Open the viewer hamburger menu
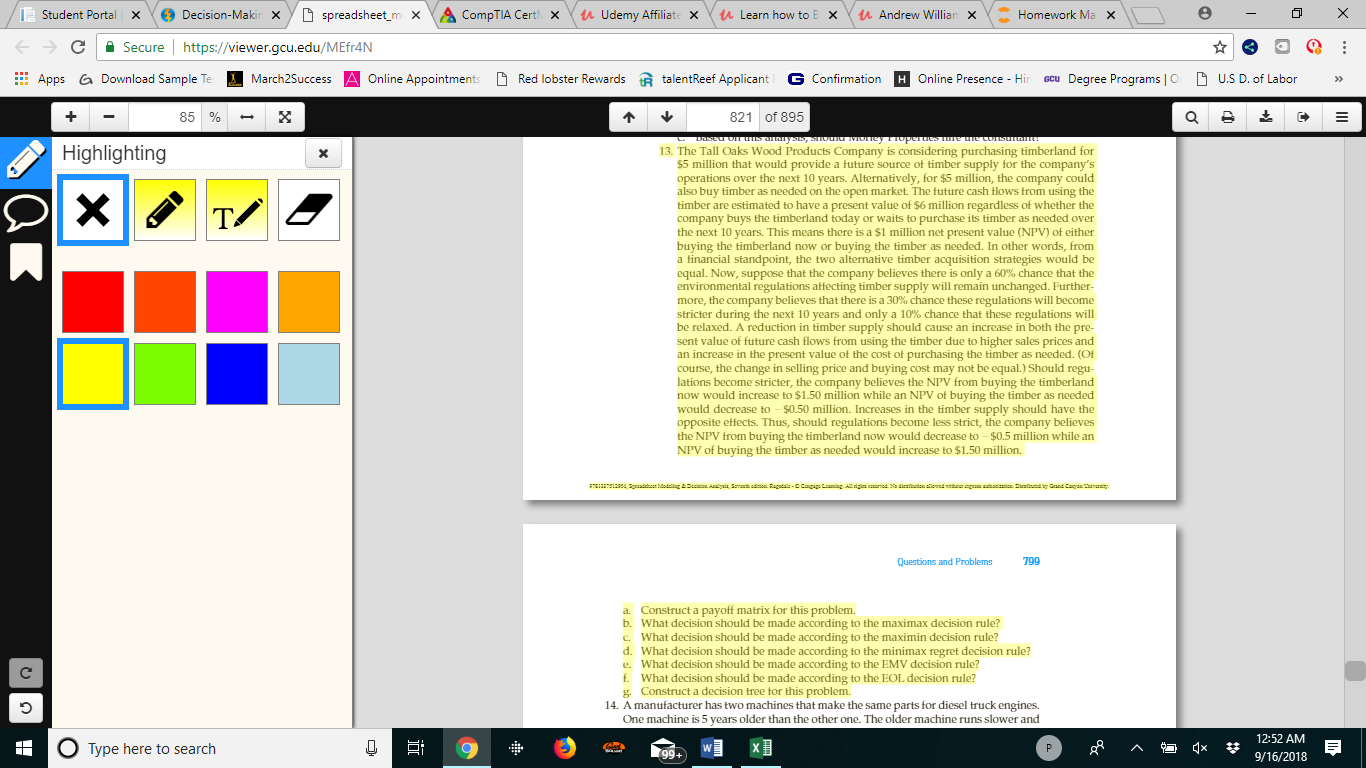 coord(1341,117)
